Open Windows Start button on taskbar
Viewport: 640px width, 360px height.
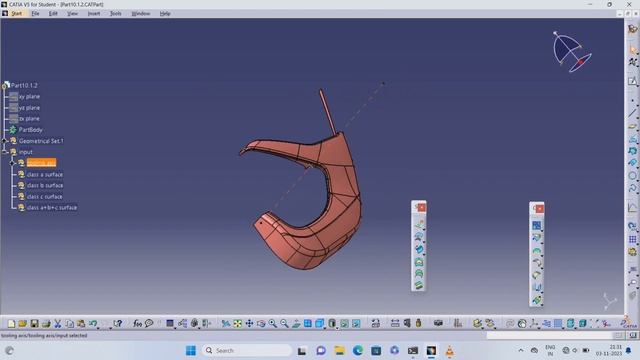click(x=191, y=351)
